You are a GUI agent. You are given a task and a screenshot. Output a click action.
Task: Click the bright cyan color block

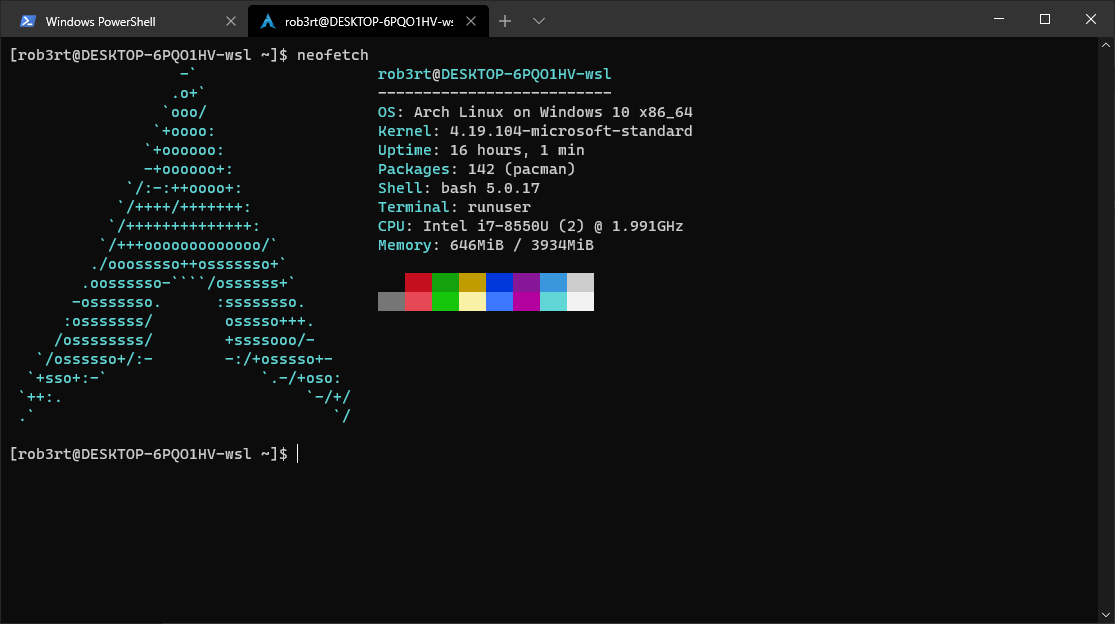pos(553,301)
